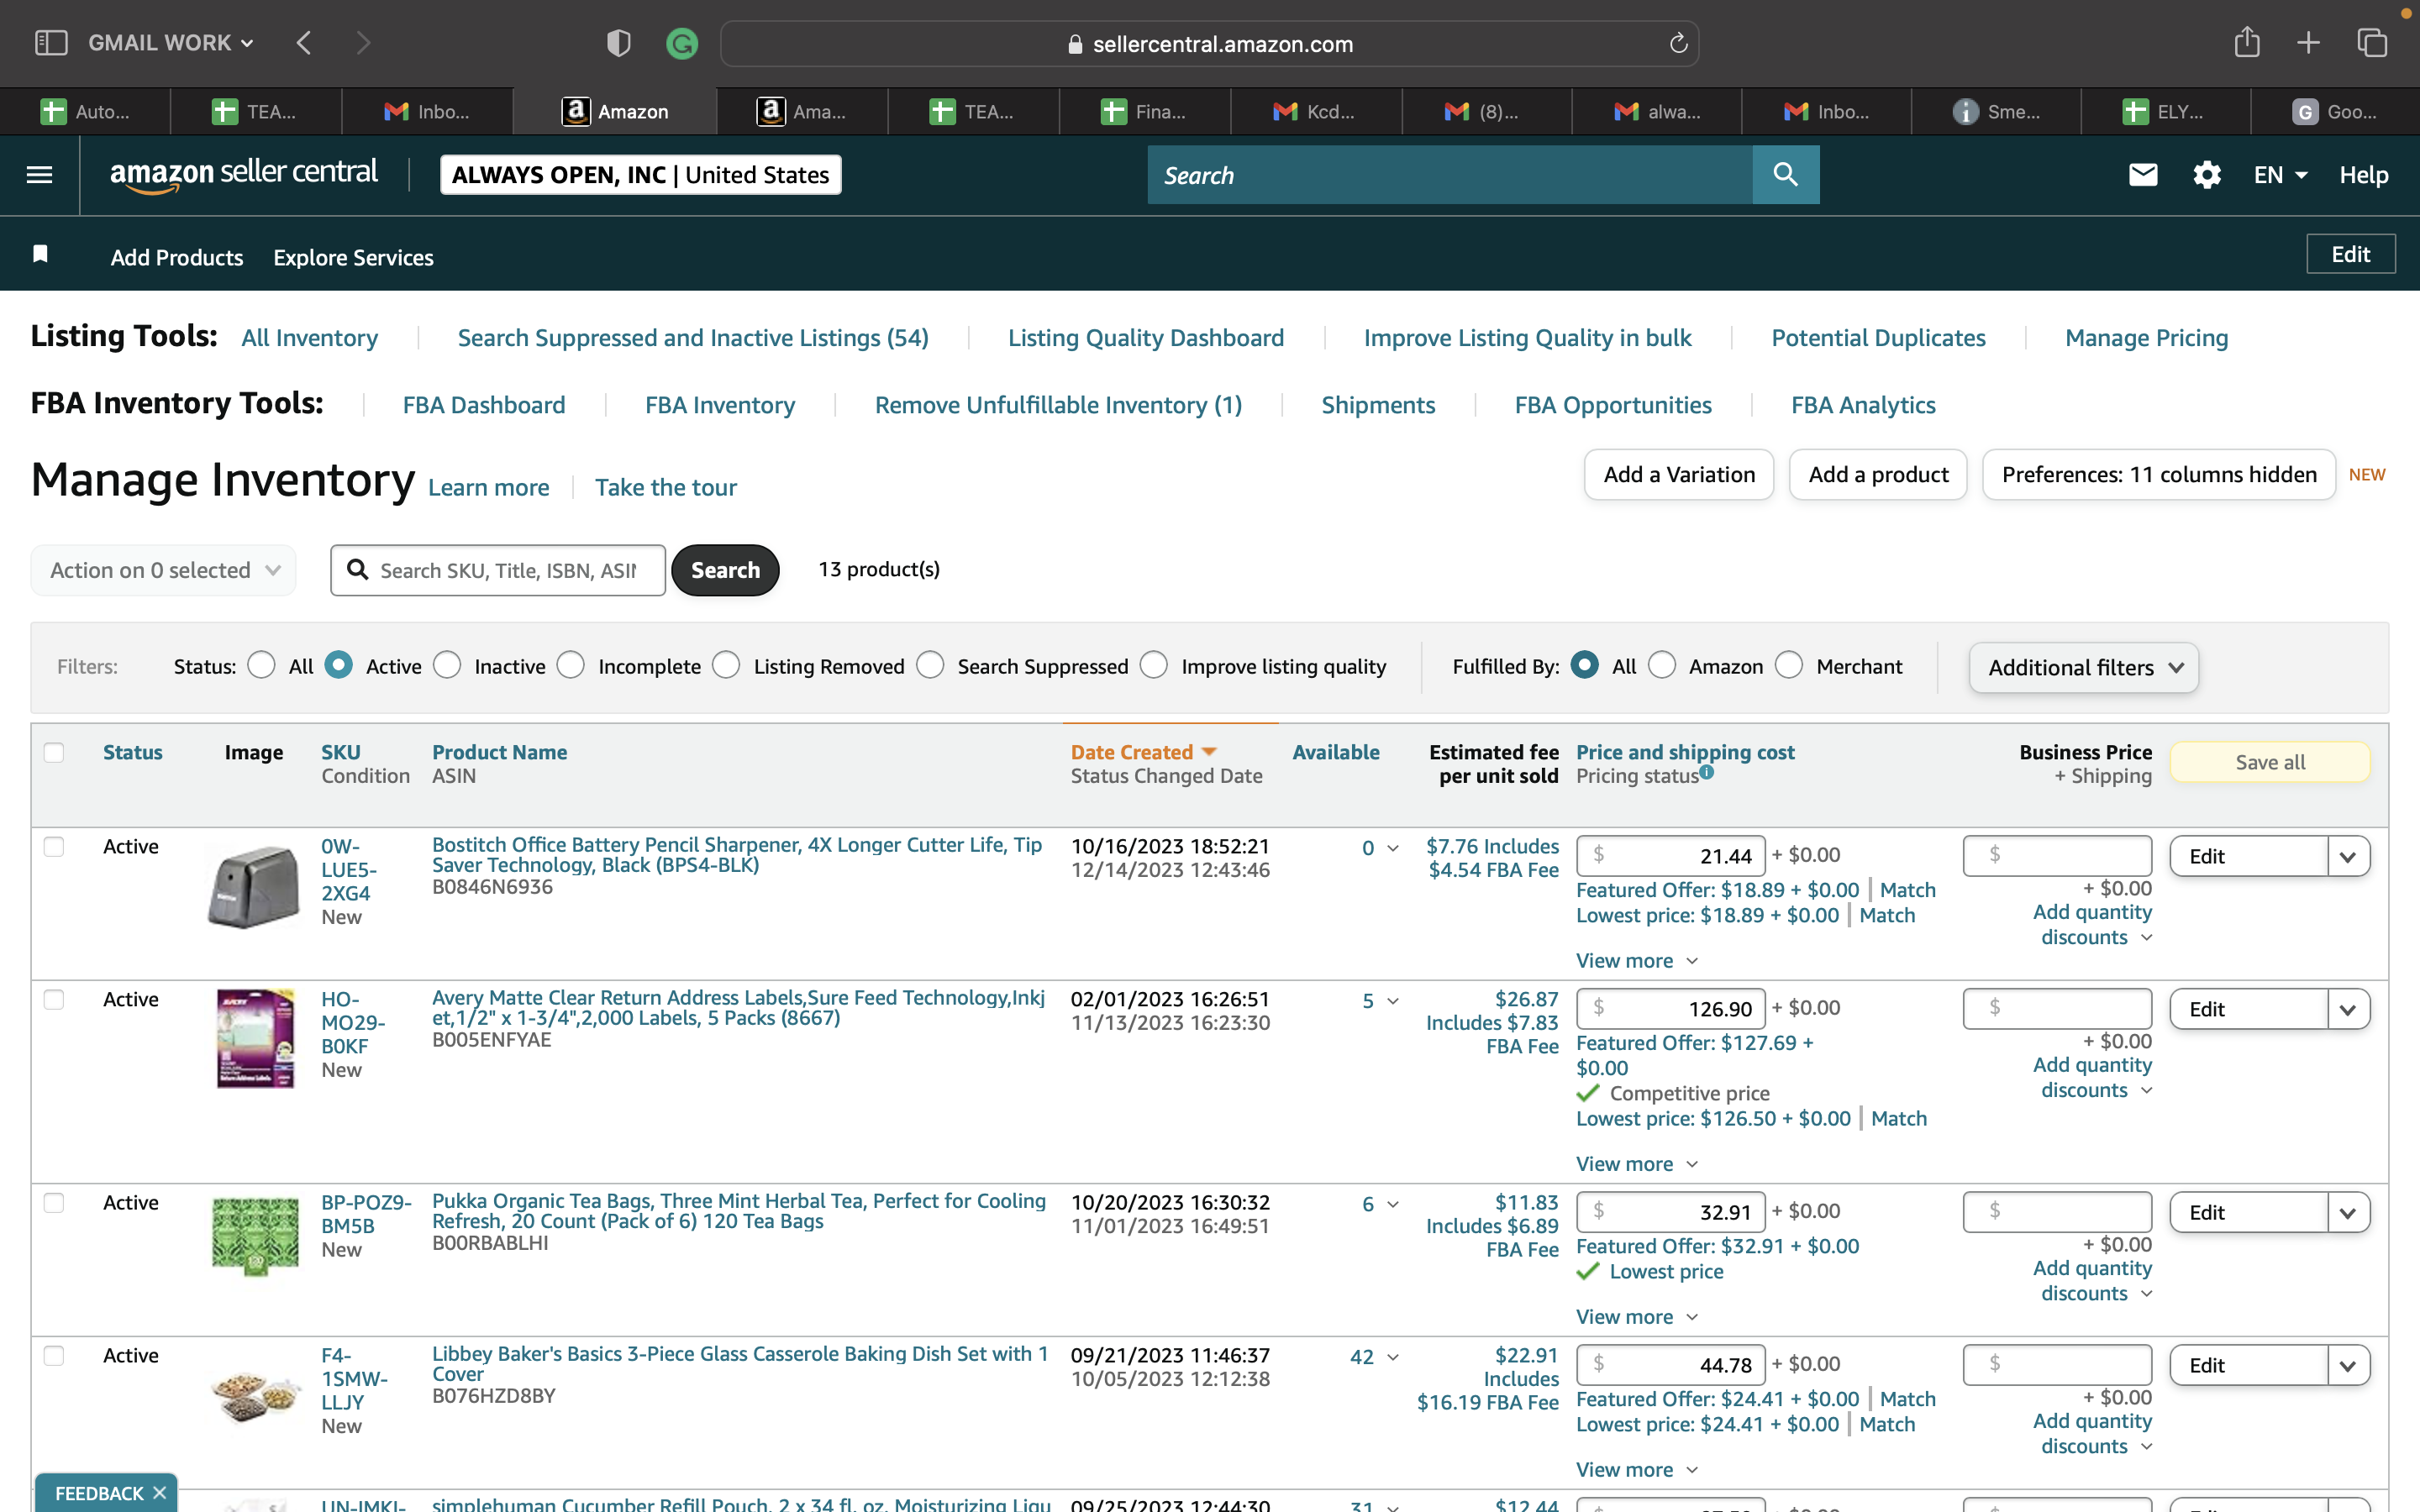This screenshot has width=2420, height=1512.
Task: Click the black Search button for inventory
Action: (x=725, y=570)
